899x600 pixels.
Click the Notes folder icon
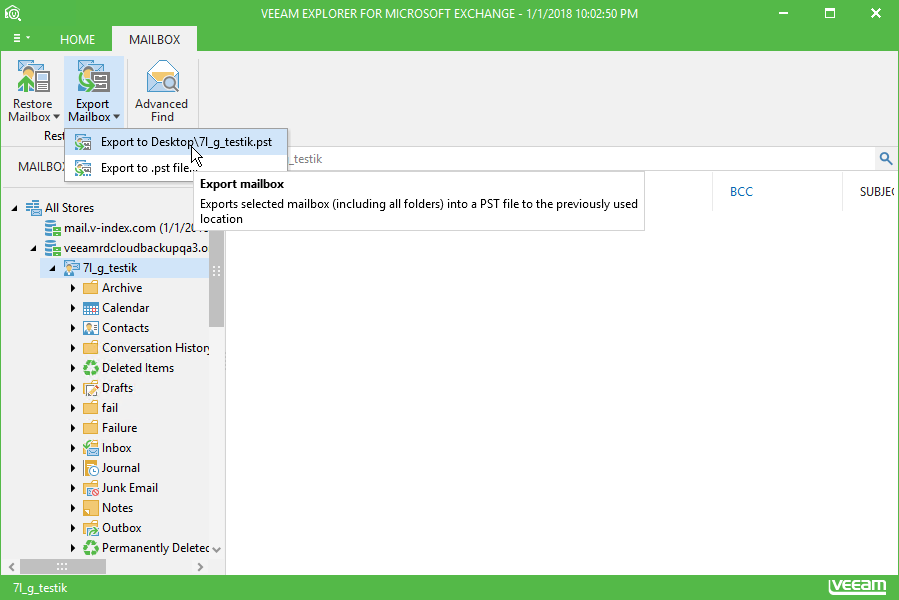(91, 508)
